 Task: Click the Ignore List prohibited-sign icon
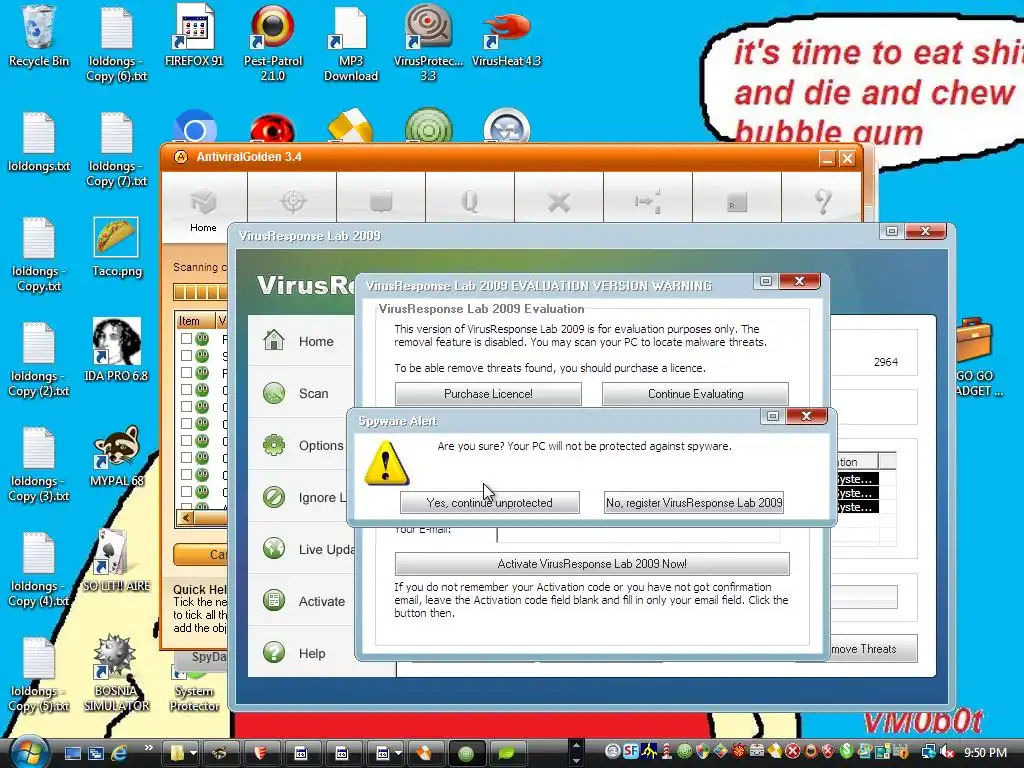point(274,497)
